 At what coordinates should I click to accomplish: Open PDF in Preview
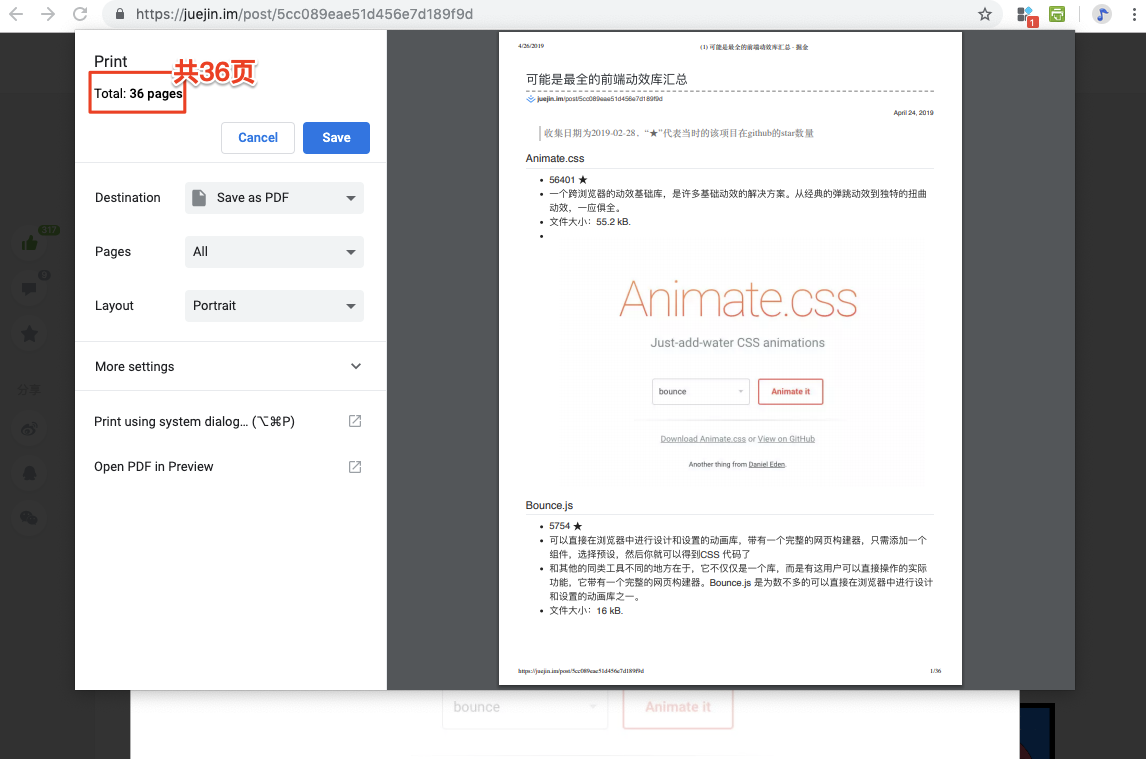154,466
